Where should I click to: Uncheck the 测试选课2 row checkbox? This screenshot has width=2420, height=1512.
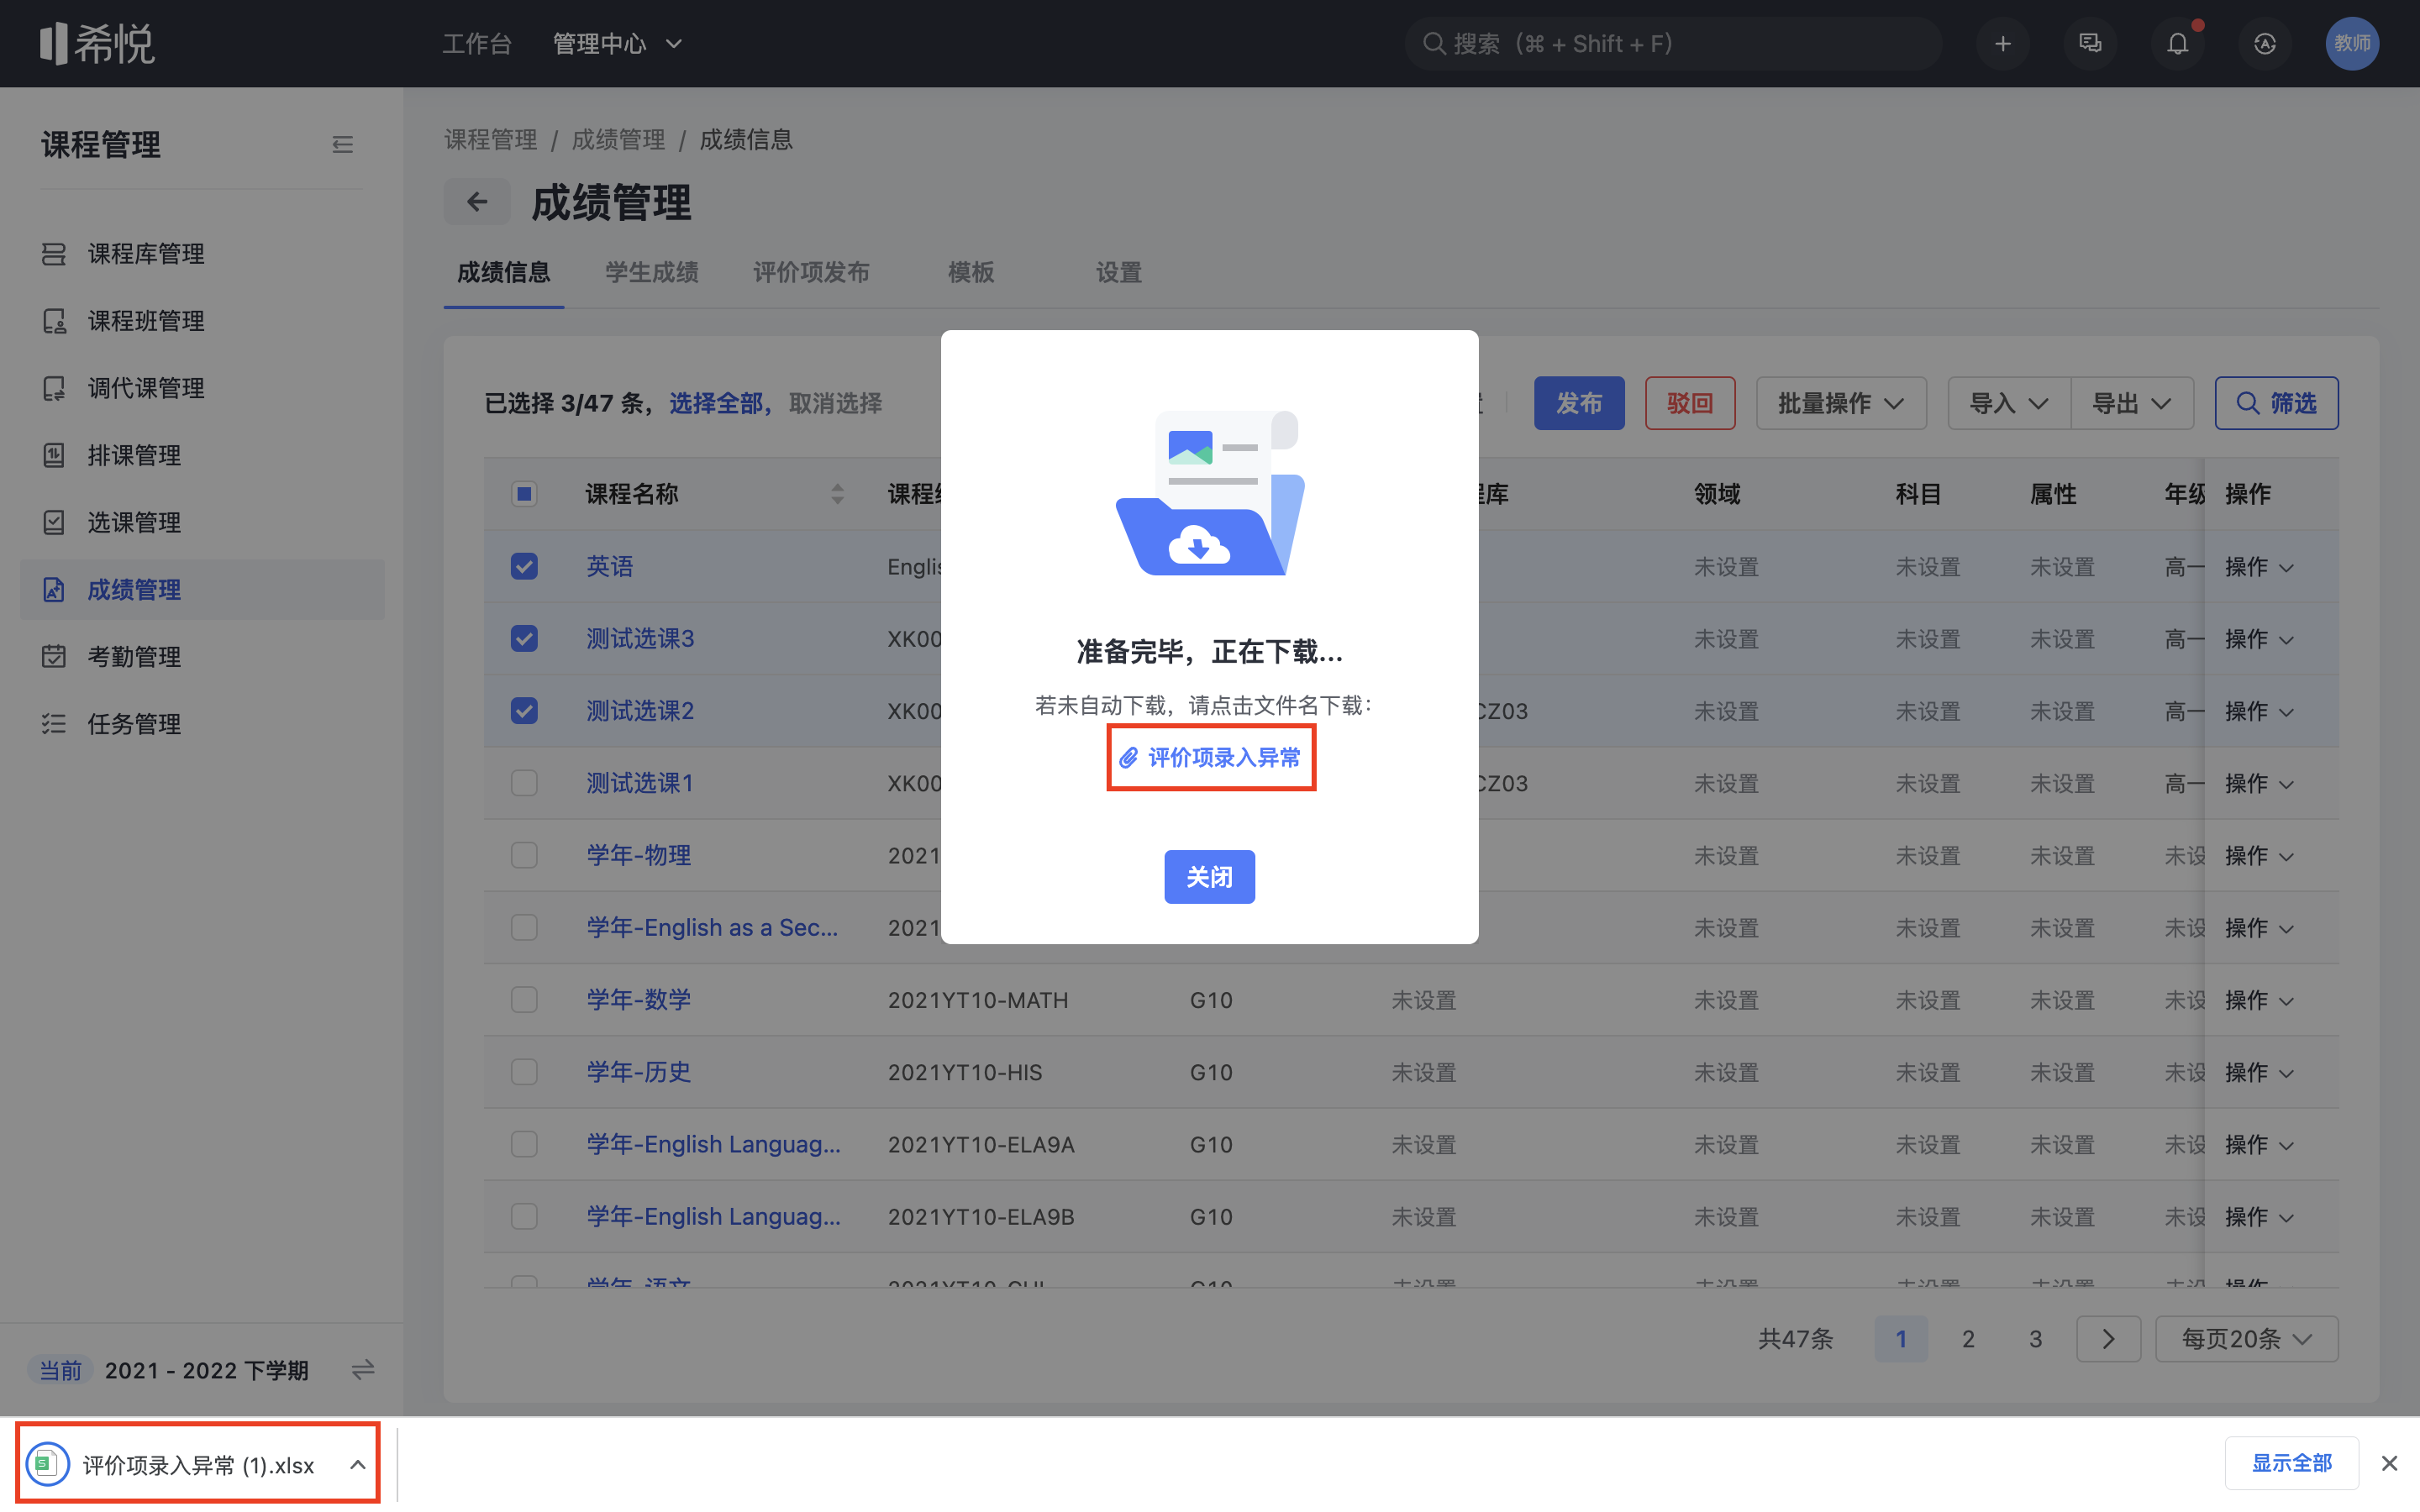(524, 711)
